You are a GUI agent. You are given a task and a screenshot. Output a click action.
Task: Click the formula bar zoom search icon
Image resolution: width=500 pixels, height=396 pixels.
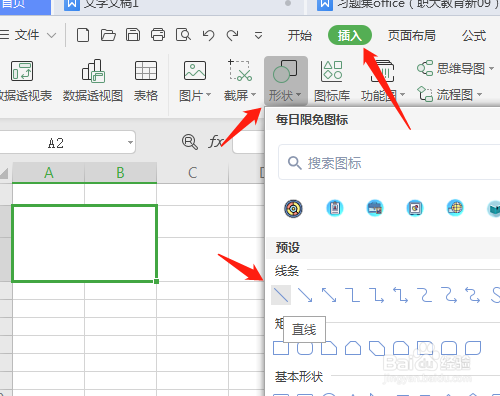(190, 142)
